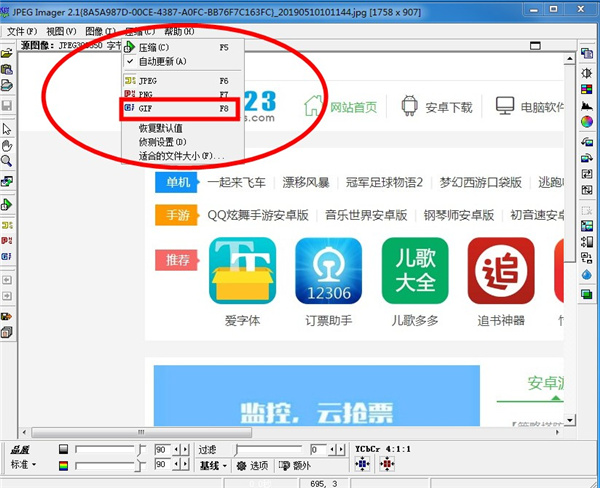Click the flip horizontal icon on right toolbar
This screenshot has height=488, width=600.
(587, 174)
